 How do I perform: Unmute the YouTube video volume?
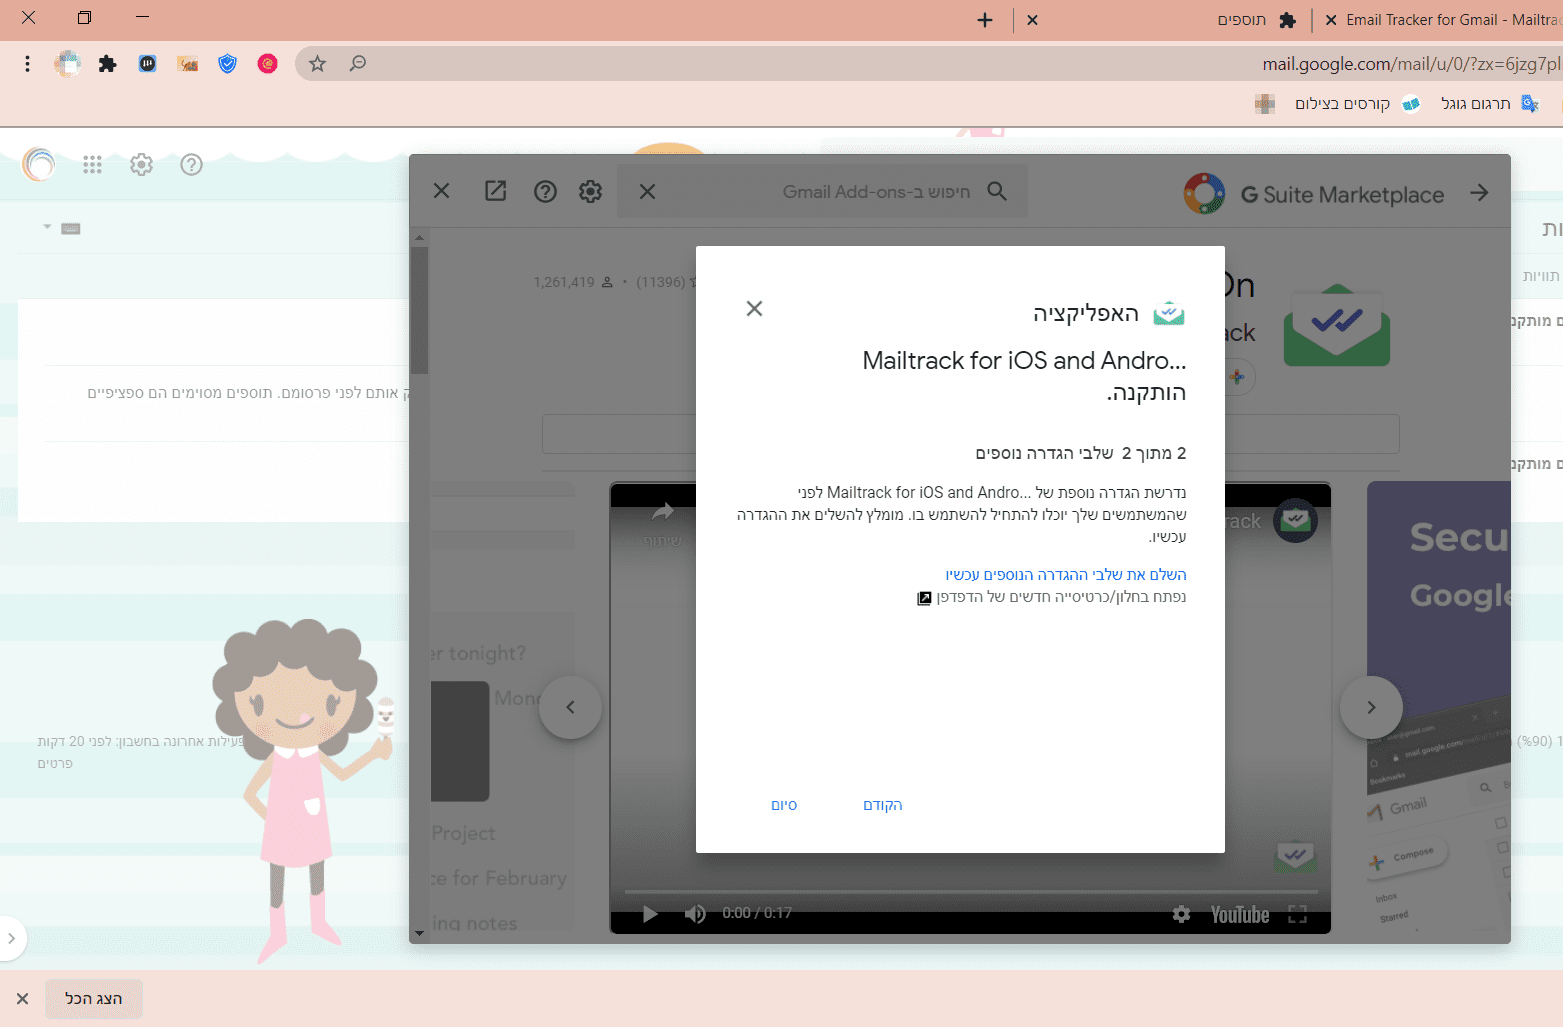coord(695,913)
